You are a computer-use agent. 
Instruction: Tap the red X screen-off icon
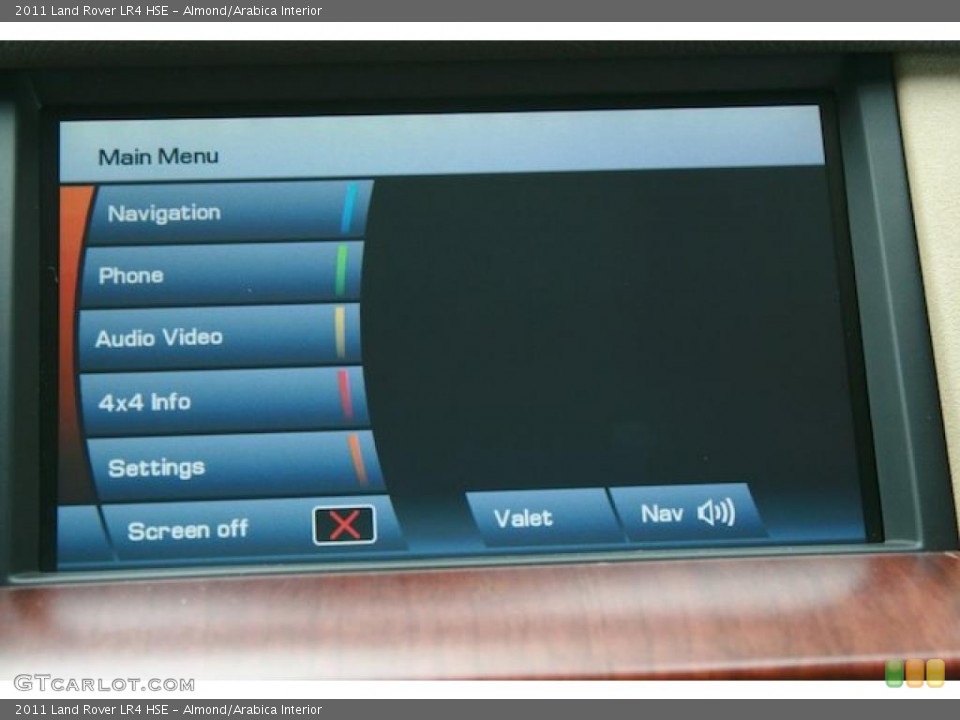point(344,525)
